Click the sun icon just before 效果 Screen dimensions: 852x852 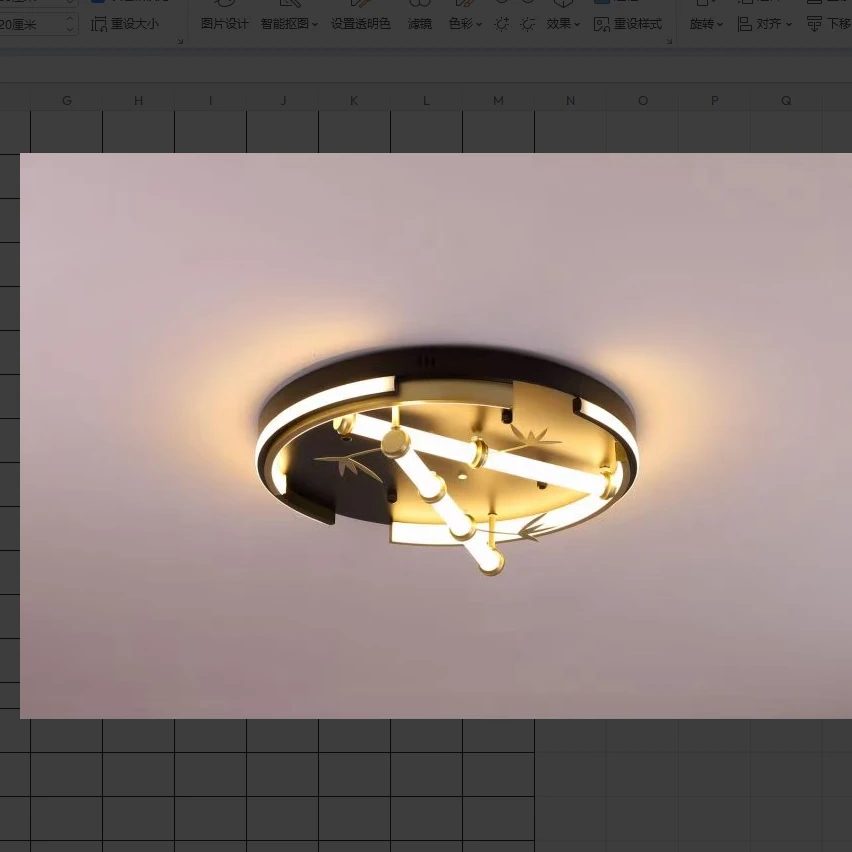pos(528,24)
